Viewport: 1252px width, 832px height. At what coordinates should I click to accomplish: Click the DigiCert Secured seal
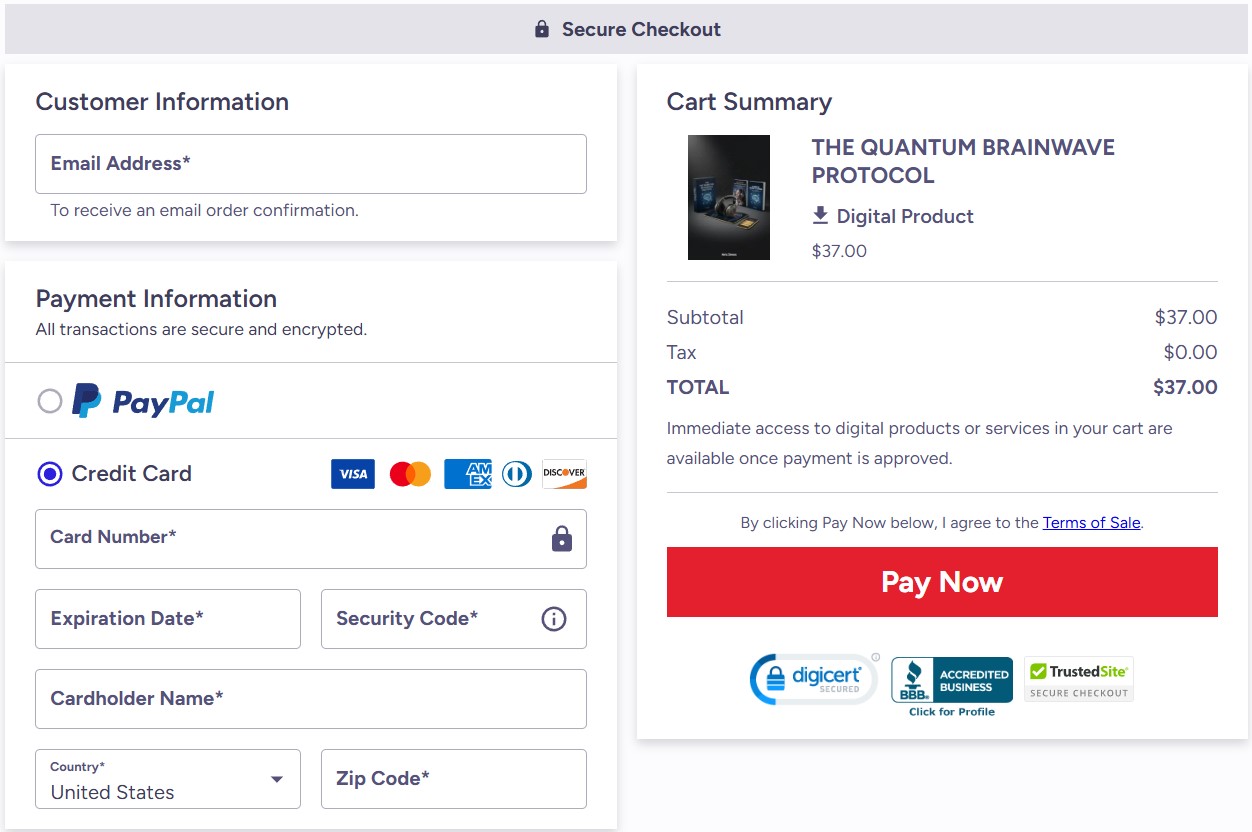[813, 678]
